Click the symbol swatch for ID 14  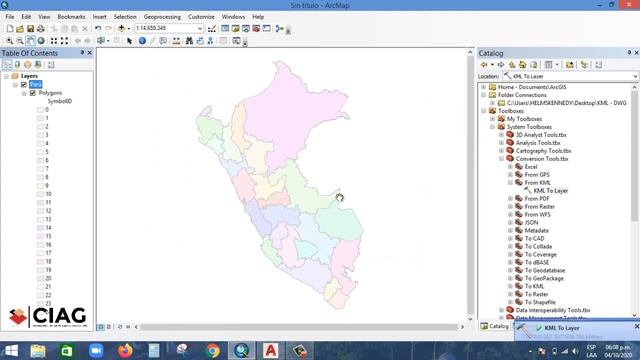(40, 228)
